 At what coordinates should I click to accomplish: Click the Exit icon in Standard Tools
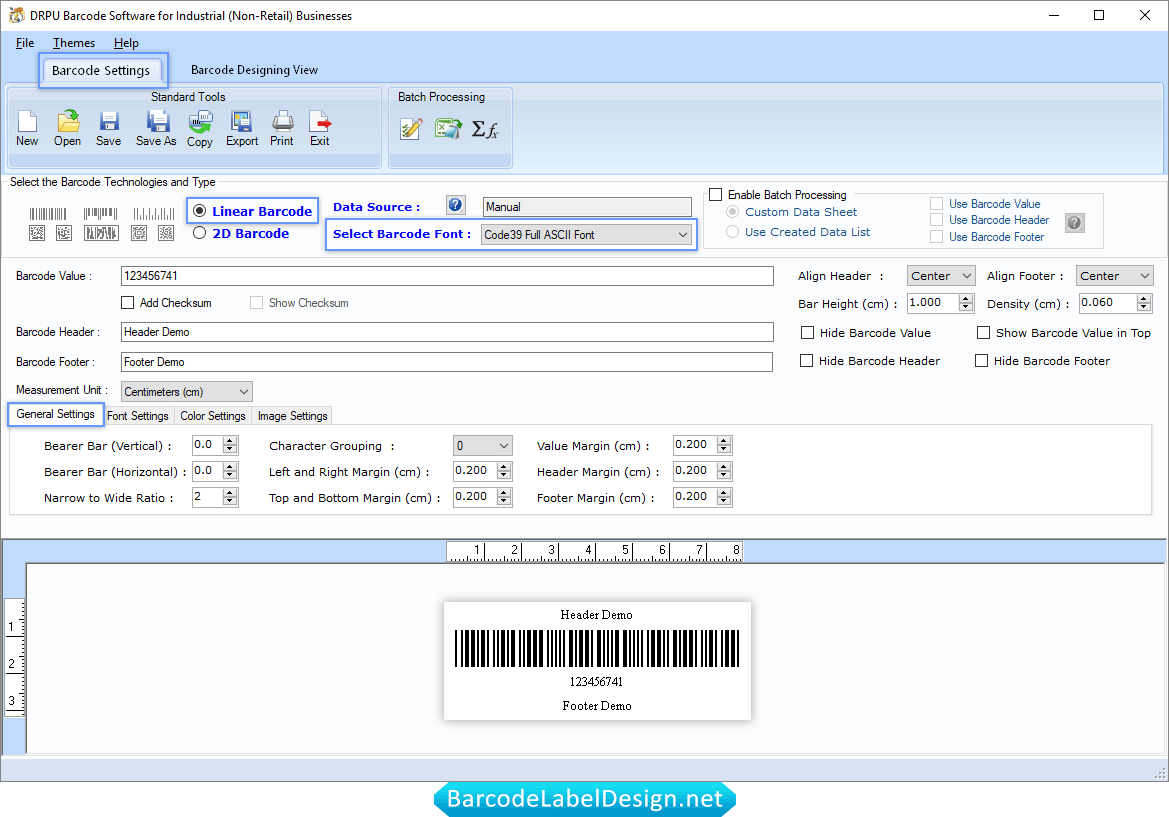click(x=320, y=128)
